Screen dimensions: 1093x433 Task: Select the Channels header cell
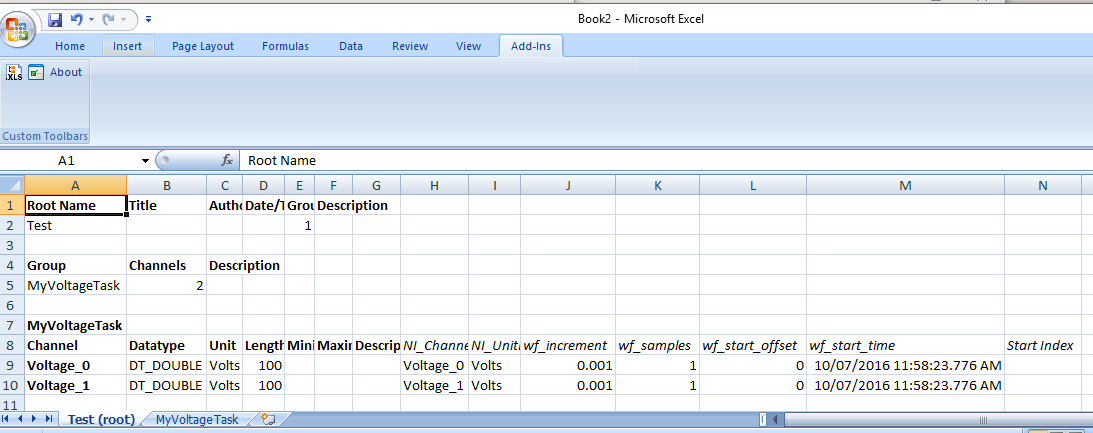[x=166, y=266]
